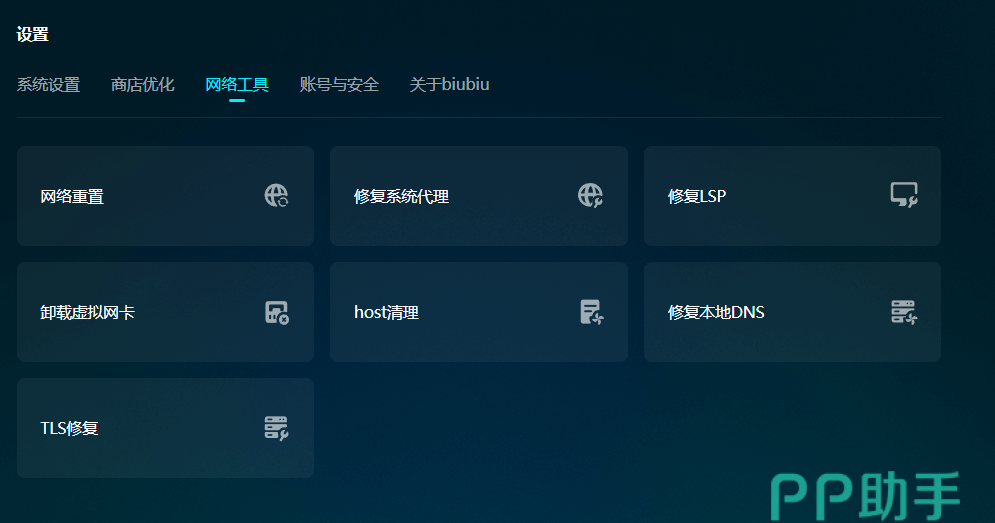Click the 设置 page heading
The height and width of the screenshot is (523, 995).
click(32, 35)
